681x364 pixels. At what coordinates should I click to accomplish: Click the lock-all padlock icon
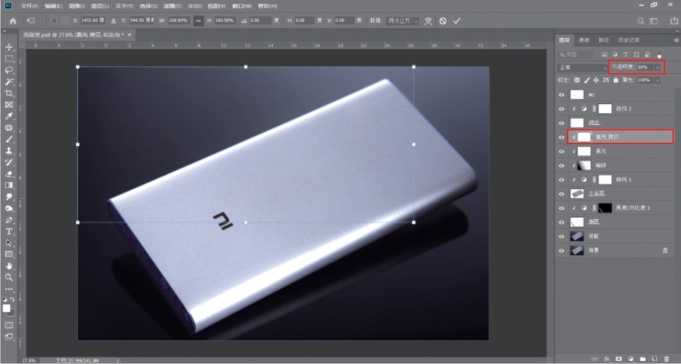point(615,80)
